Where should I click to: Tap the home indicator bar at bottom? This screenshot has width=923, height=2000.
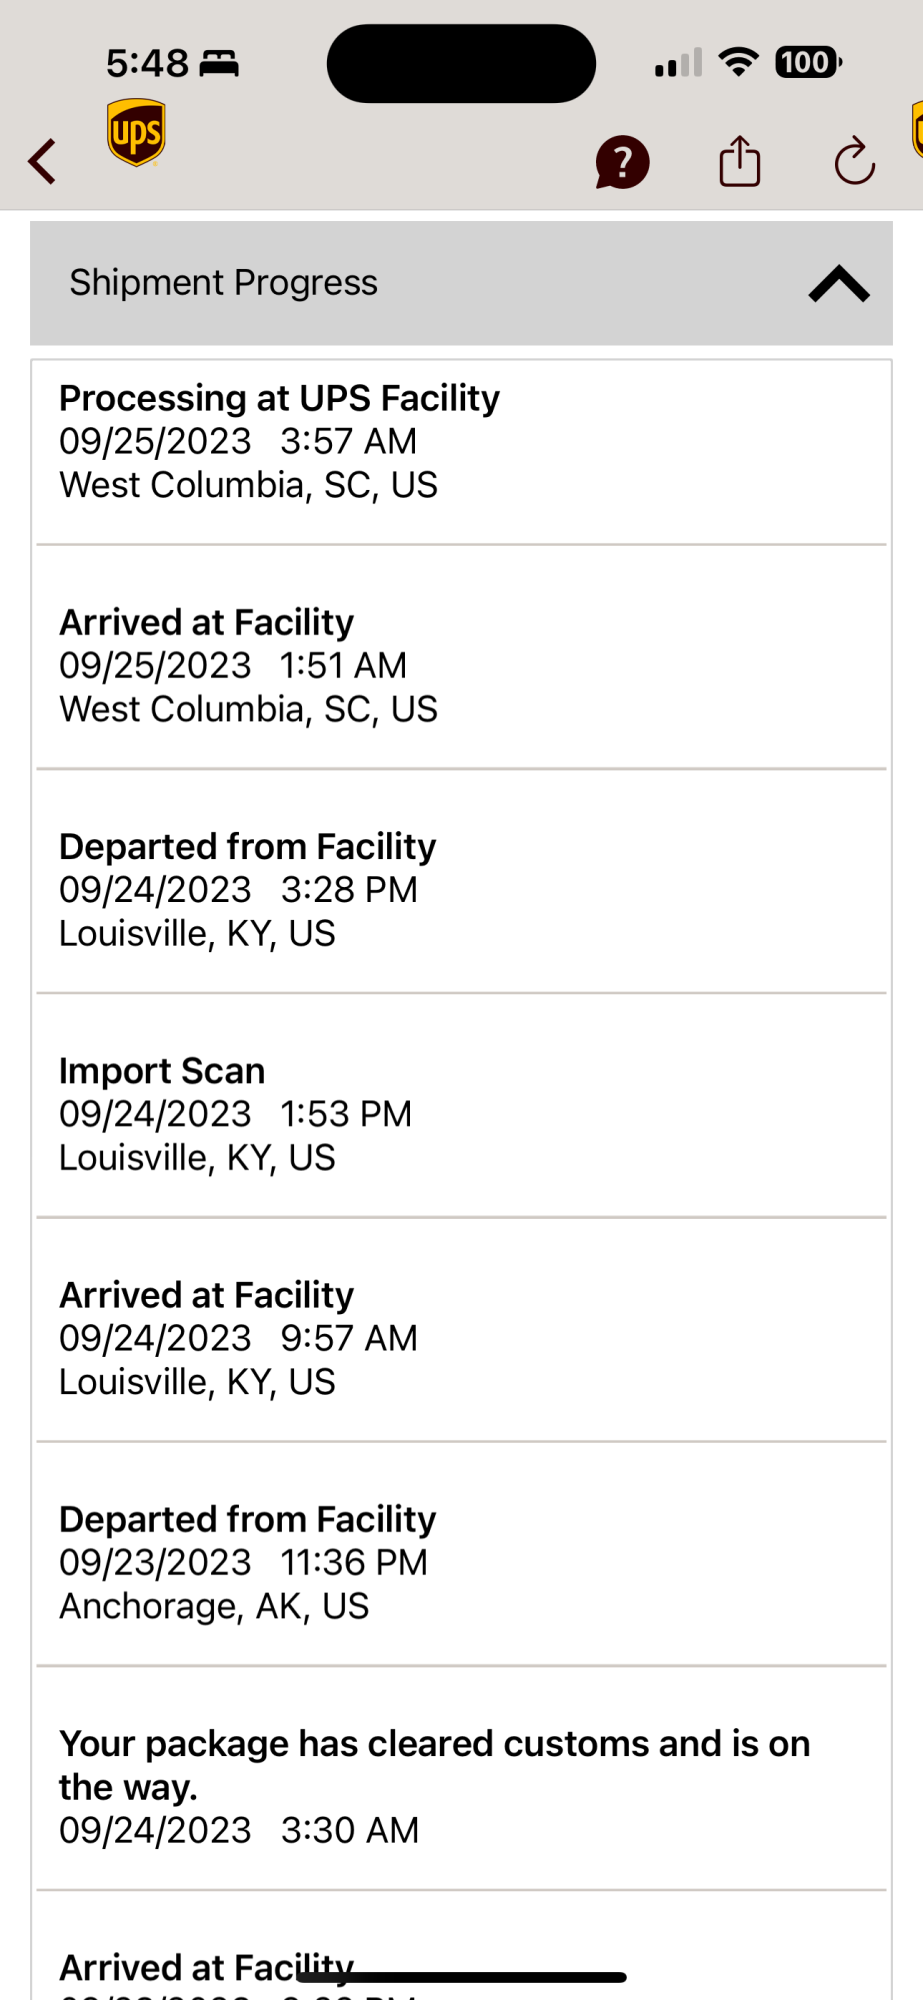pos(461,1977)
